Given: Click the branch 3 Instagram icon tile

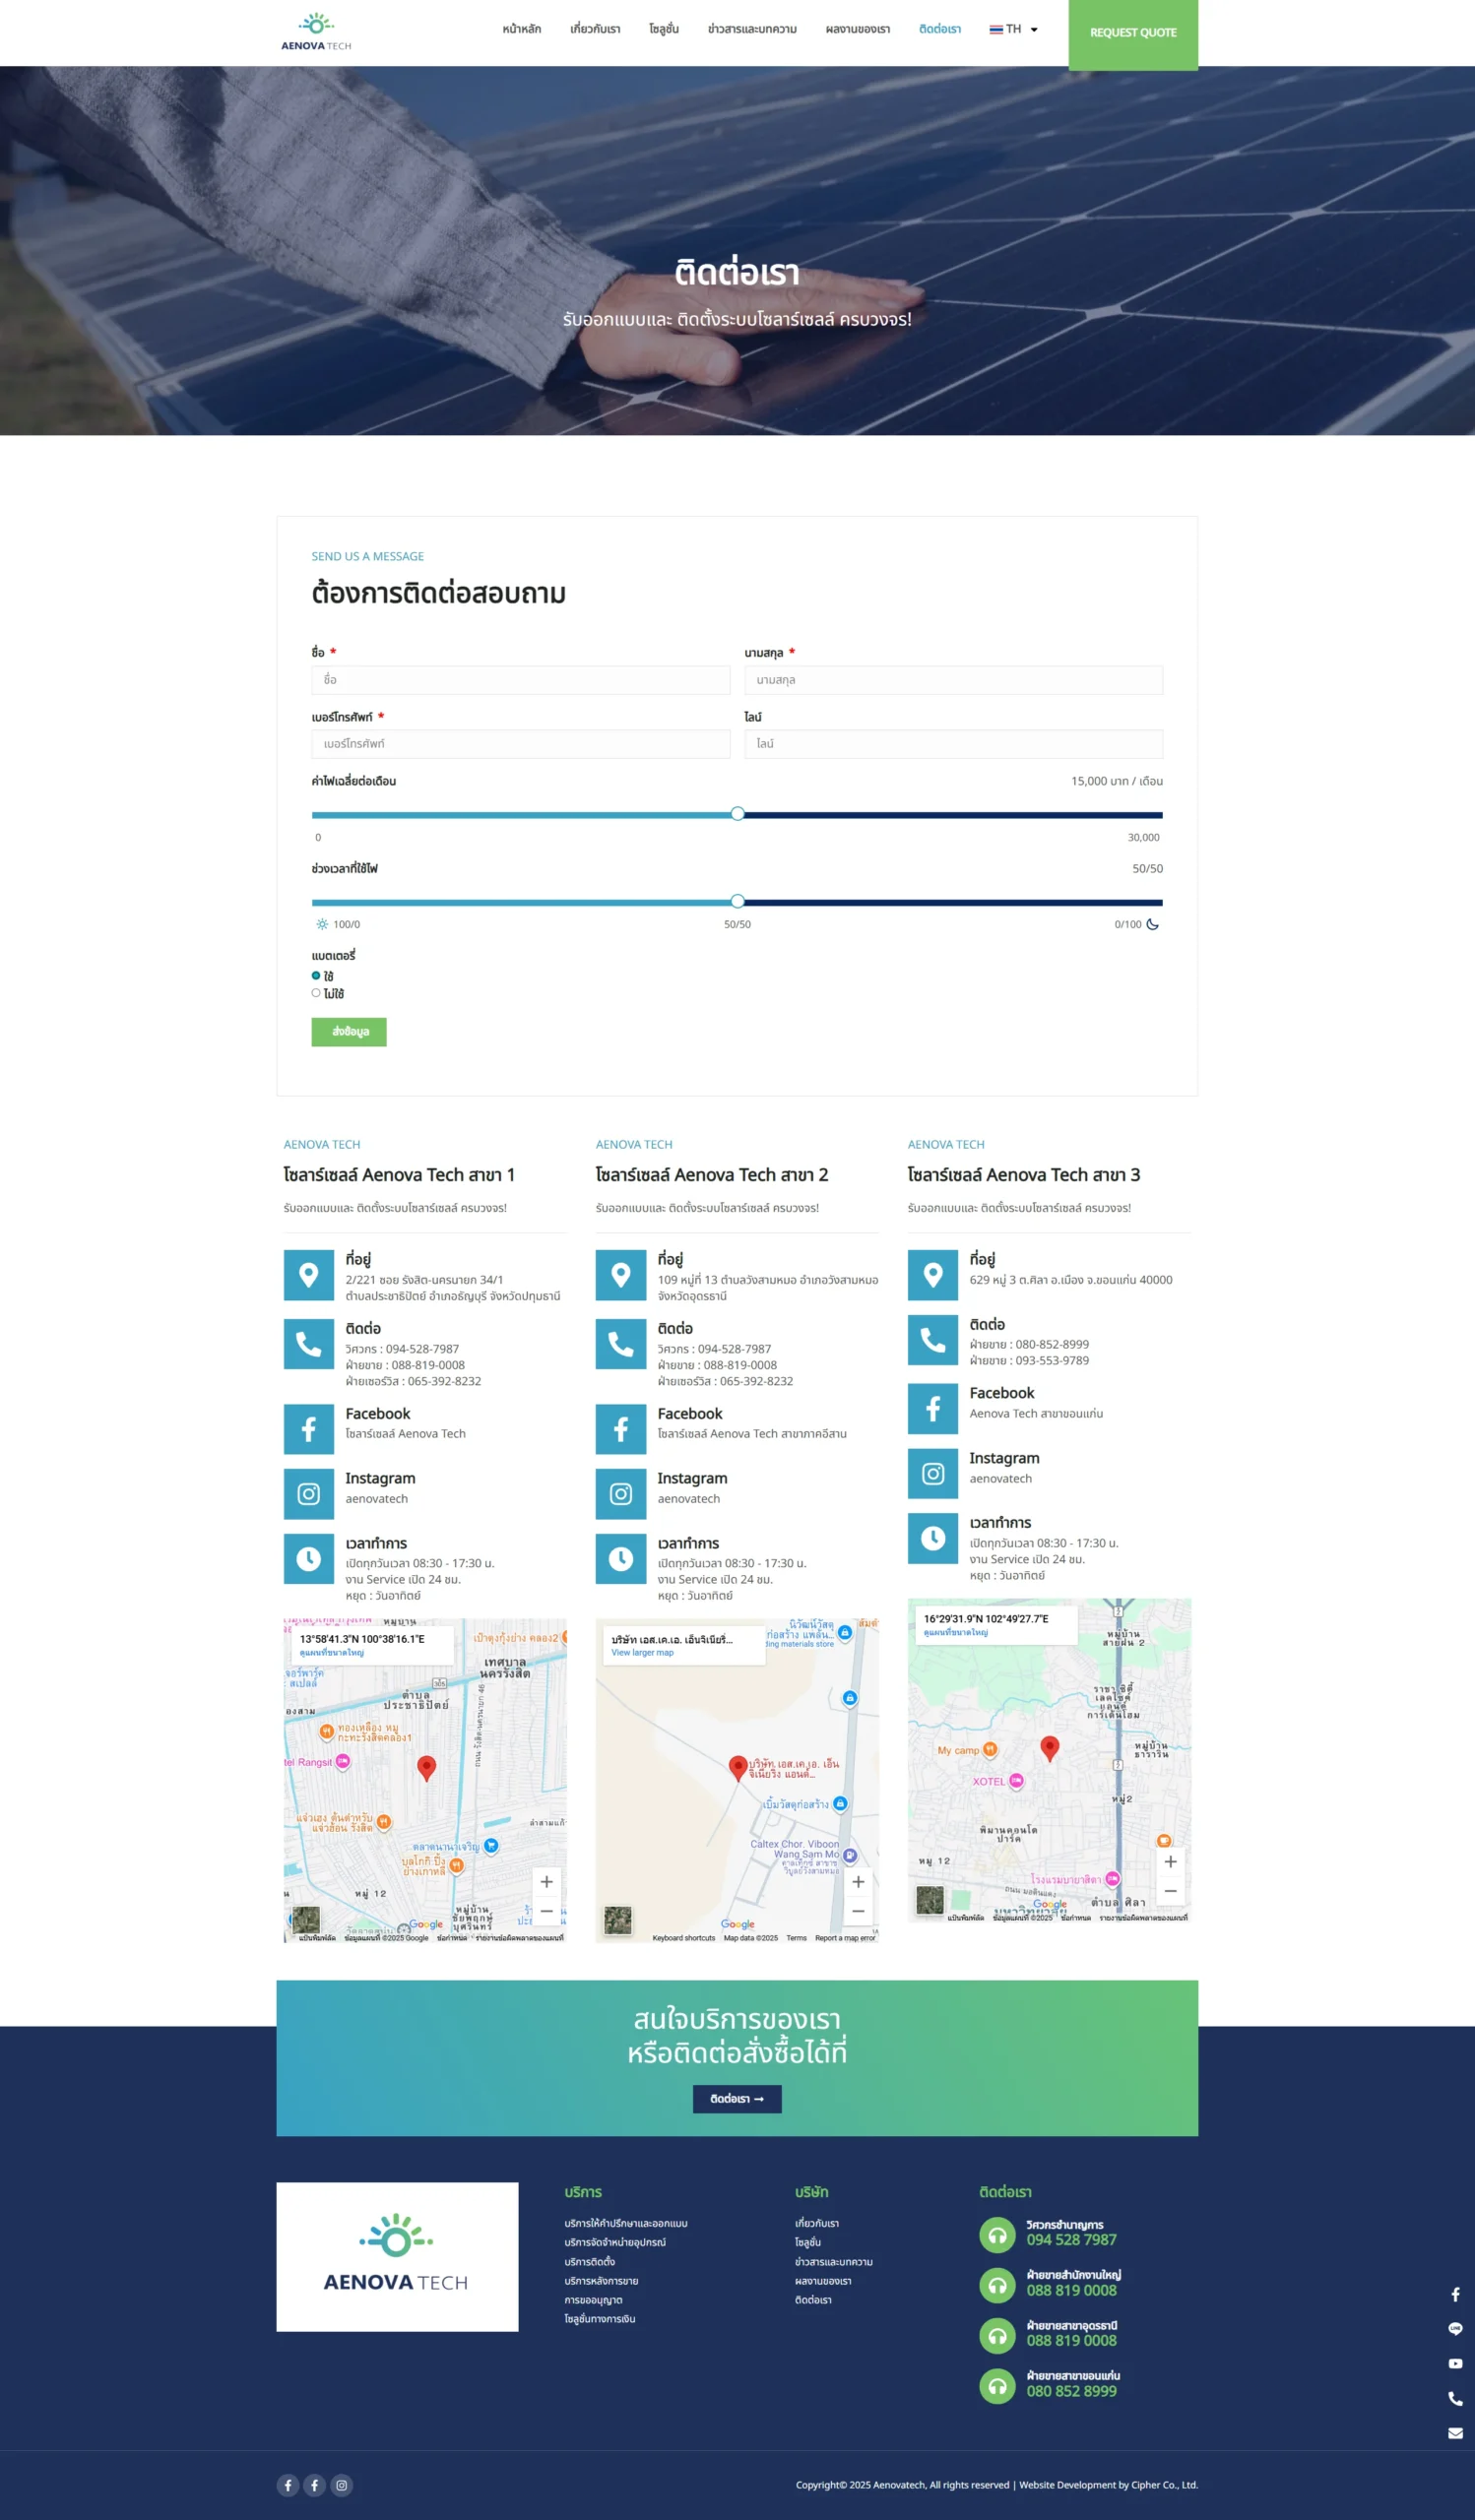Looking at the screenshot, I should pyautogui.click(x=932, y=1473).
